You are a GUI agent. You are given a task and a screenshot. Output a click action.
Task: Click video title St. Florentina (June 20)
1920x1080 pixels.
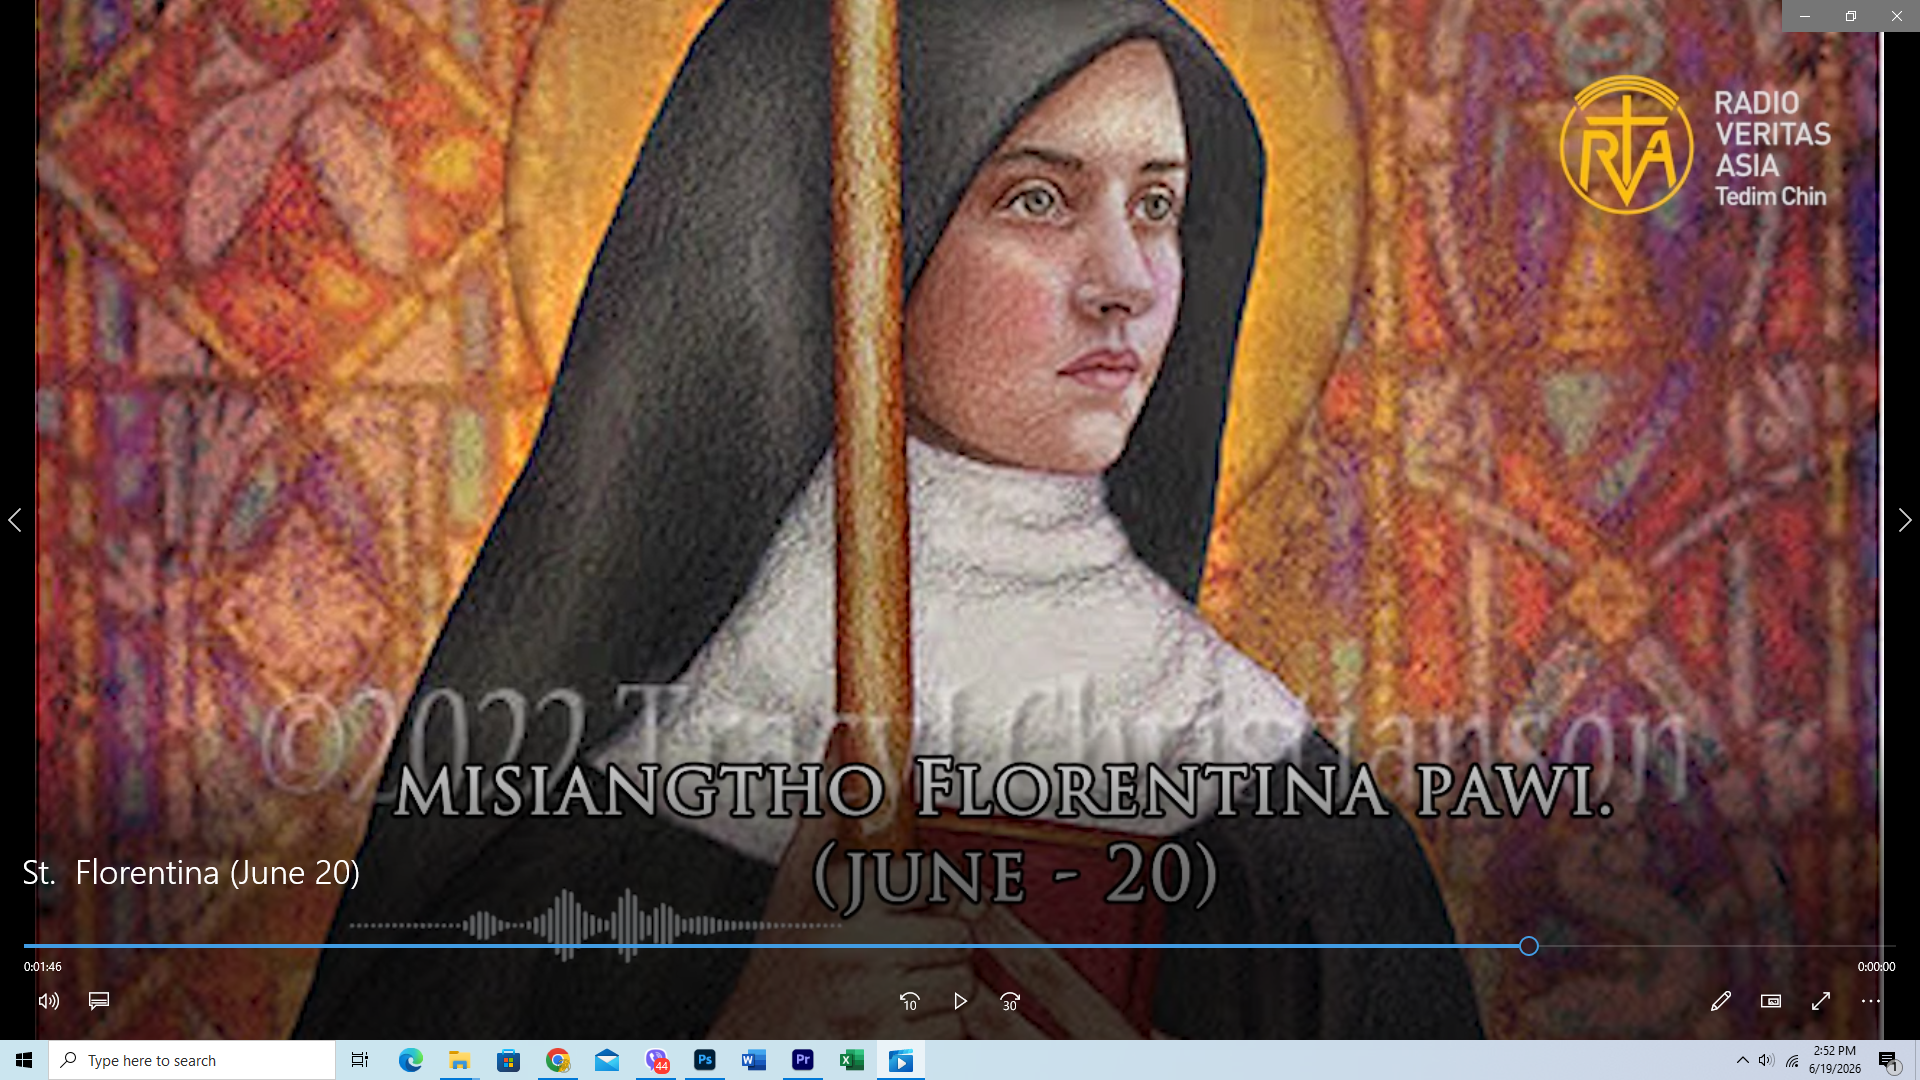[x=191, y=873]
